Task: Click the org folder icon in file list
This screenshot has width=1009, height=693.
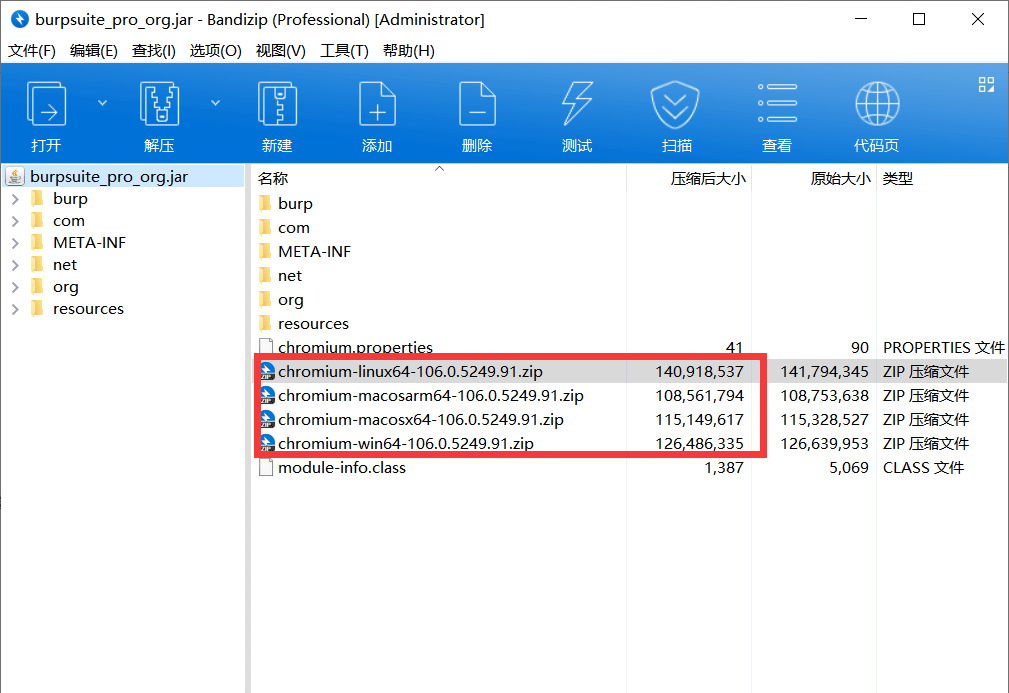Action: tap(265, 299)
